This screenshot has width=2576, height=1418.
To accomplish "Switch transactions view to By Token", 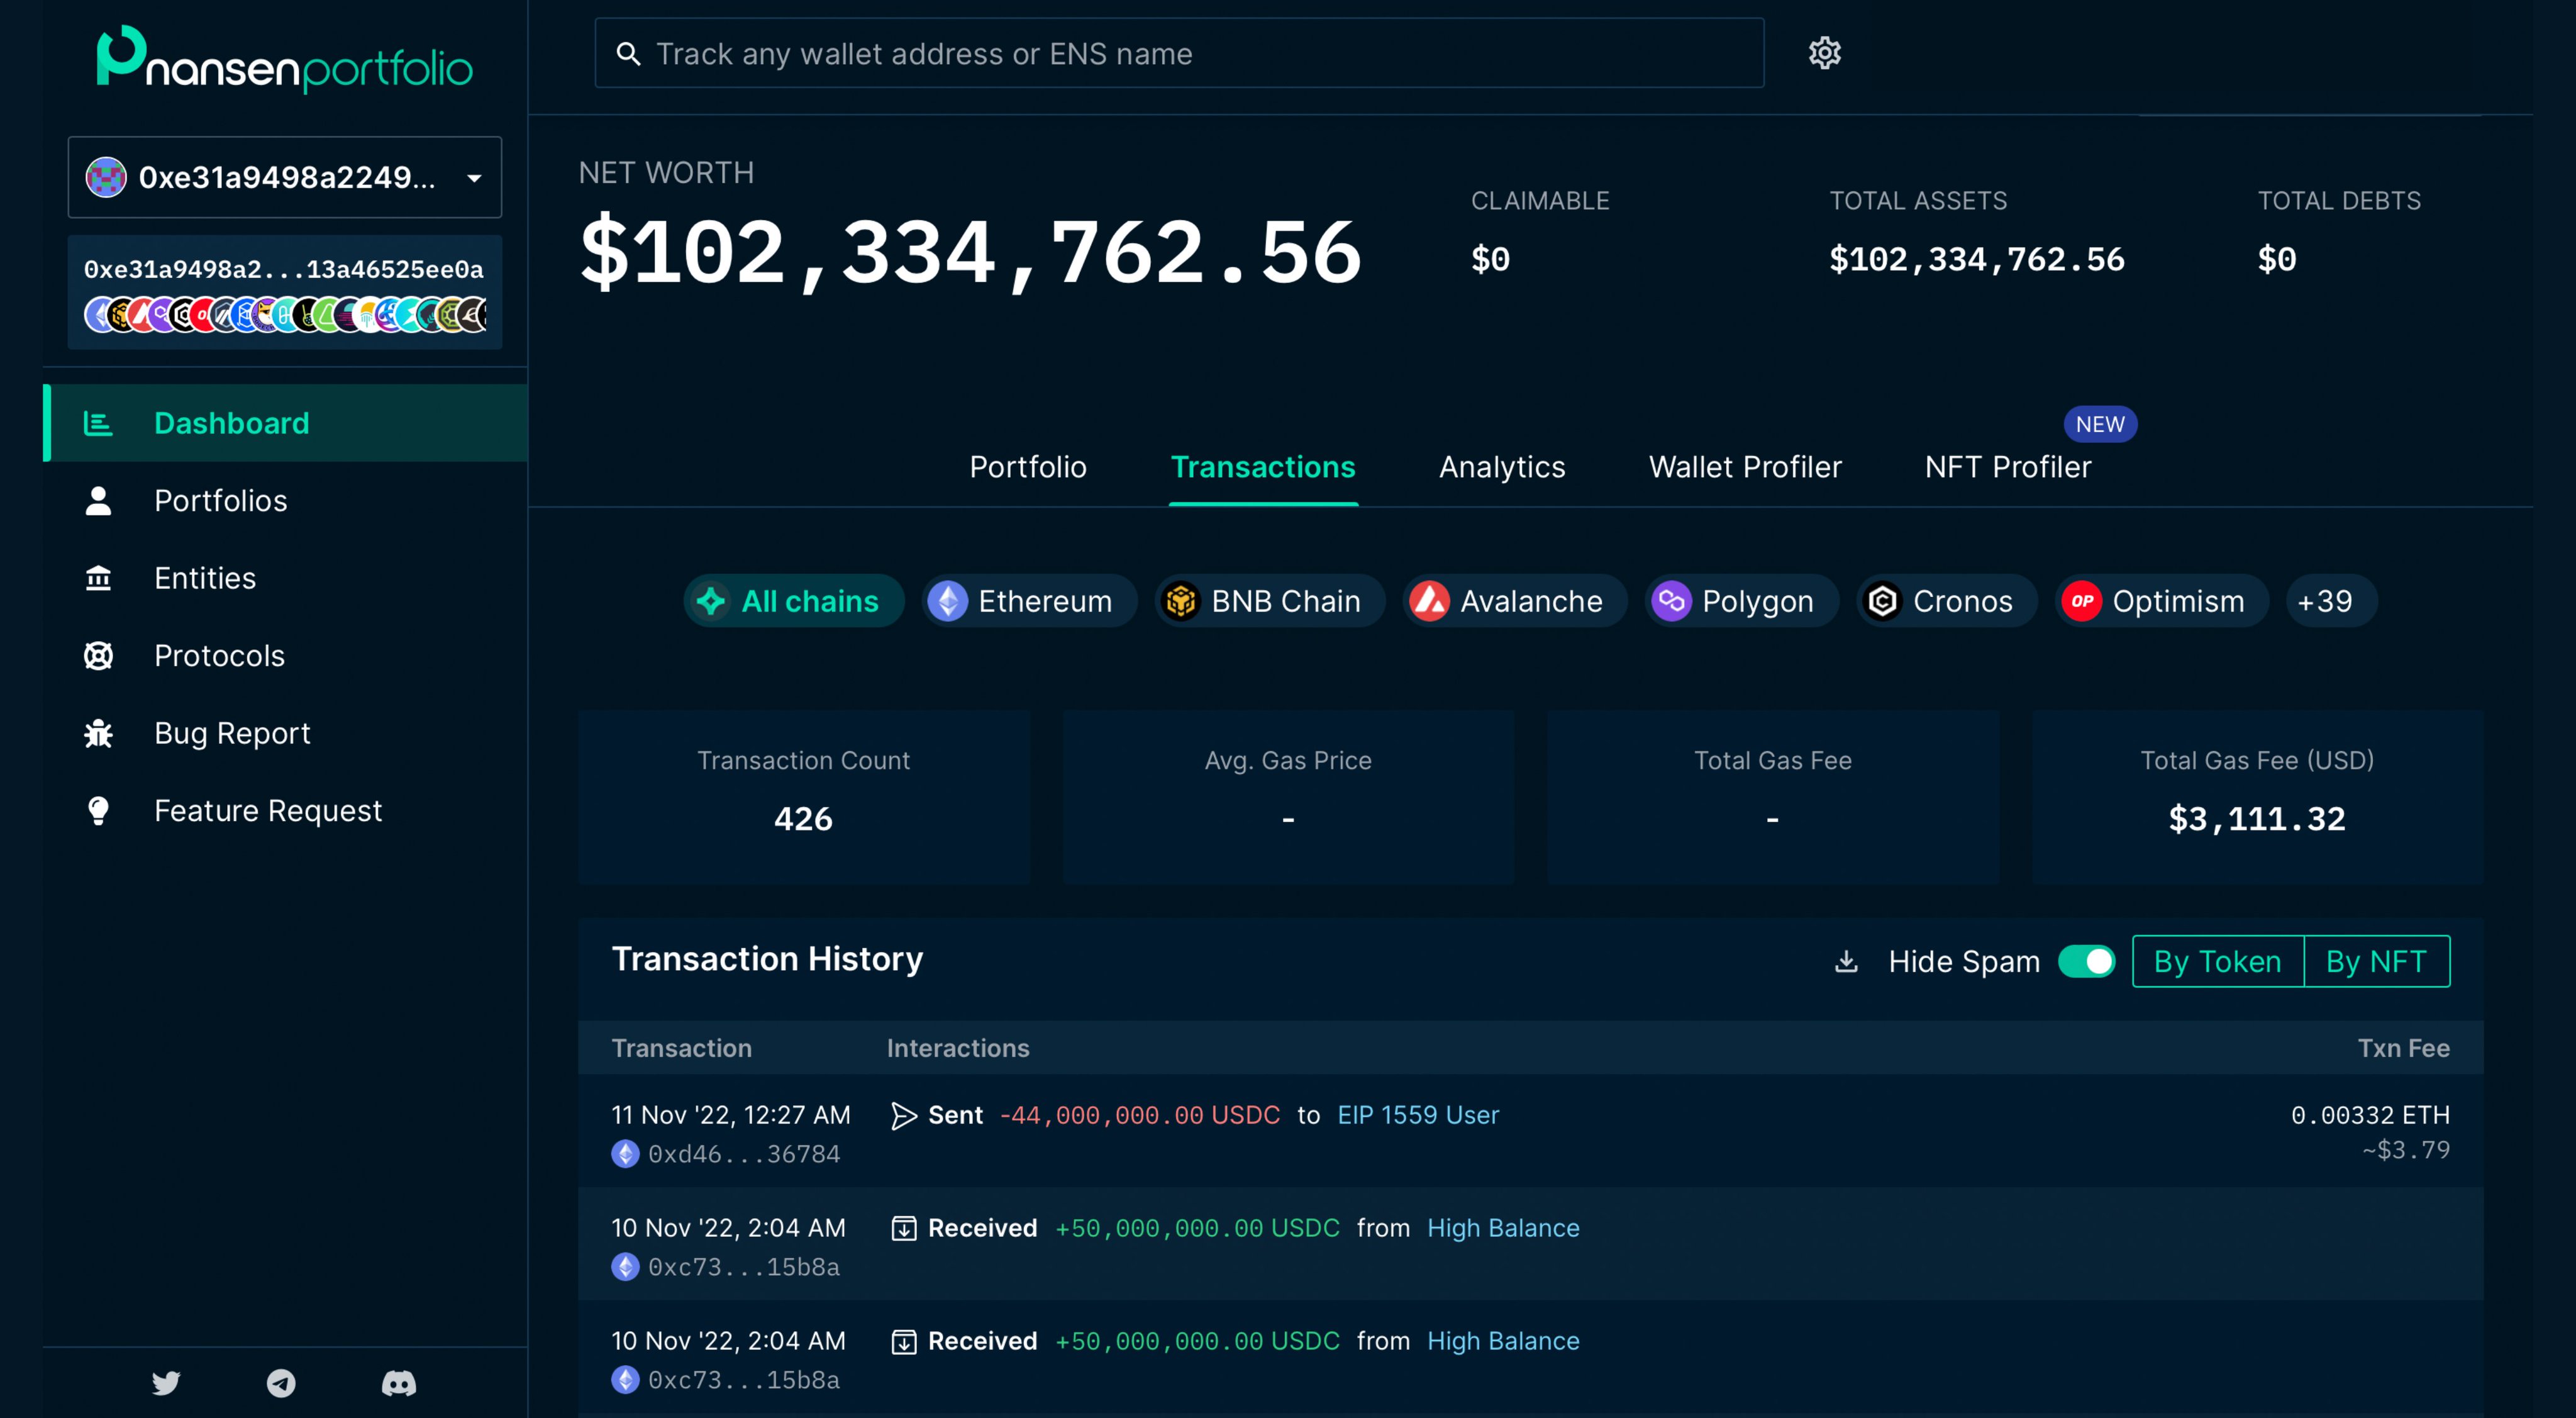I will 2217,961.
